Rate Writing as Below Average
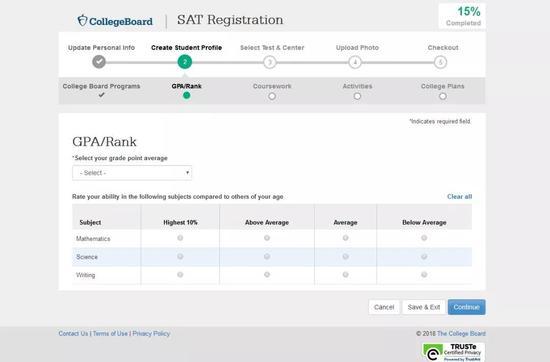This screenshot has width=550, height=362. [424, 274]
